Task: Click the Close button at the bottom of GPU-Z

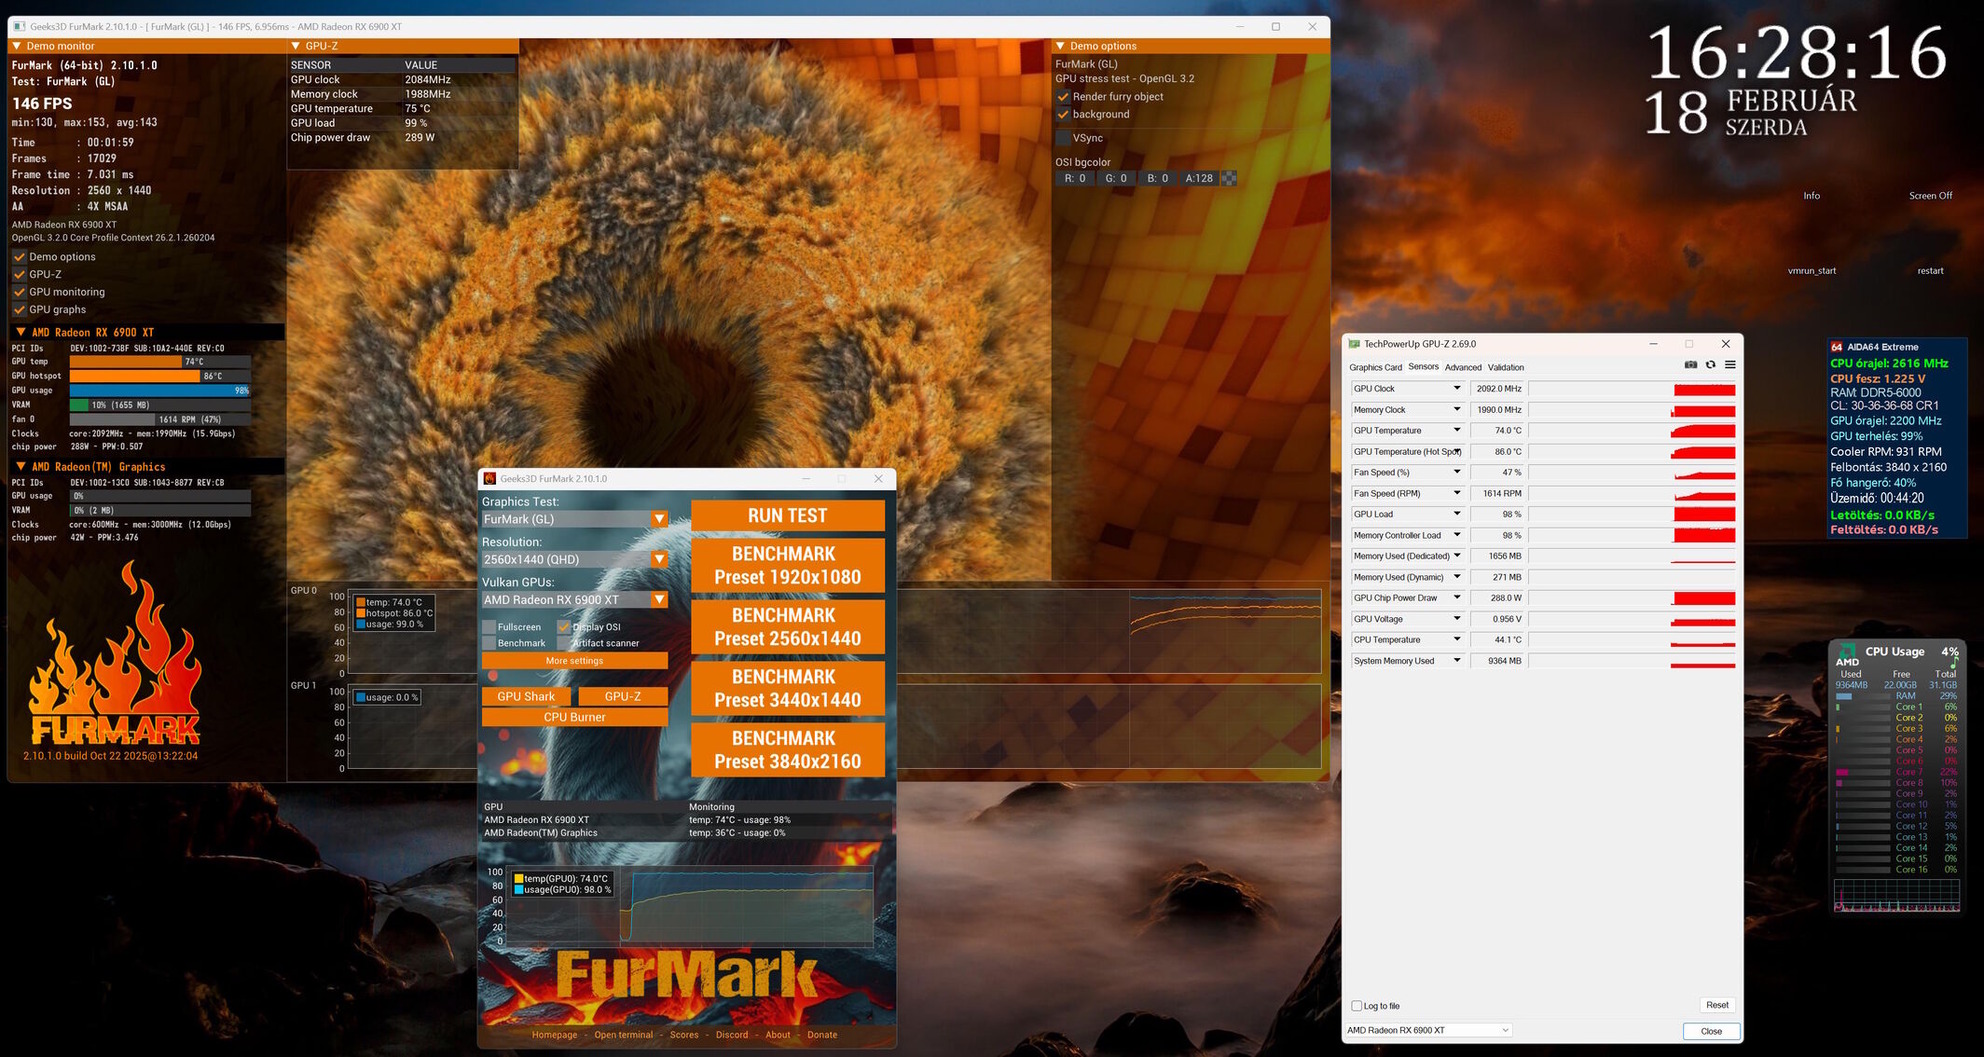Action: 1711,1031
